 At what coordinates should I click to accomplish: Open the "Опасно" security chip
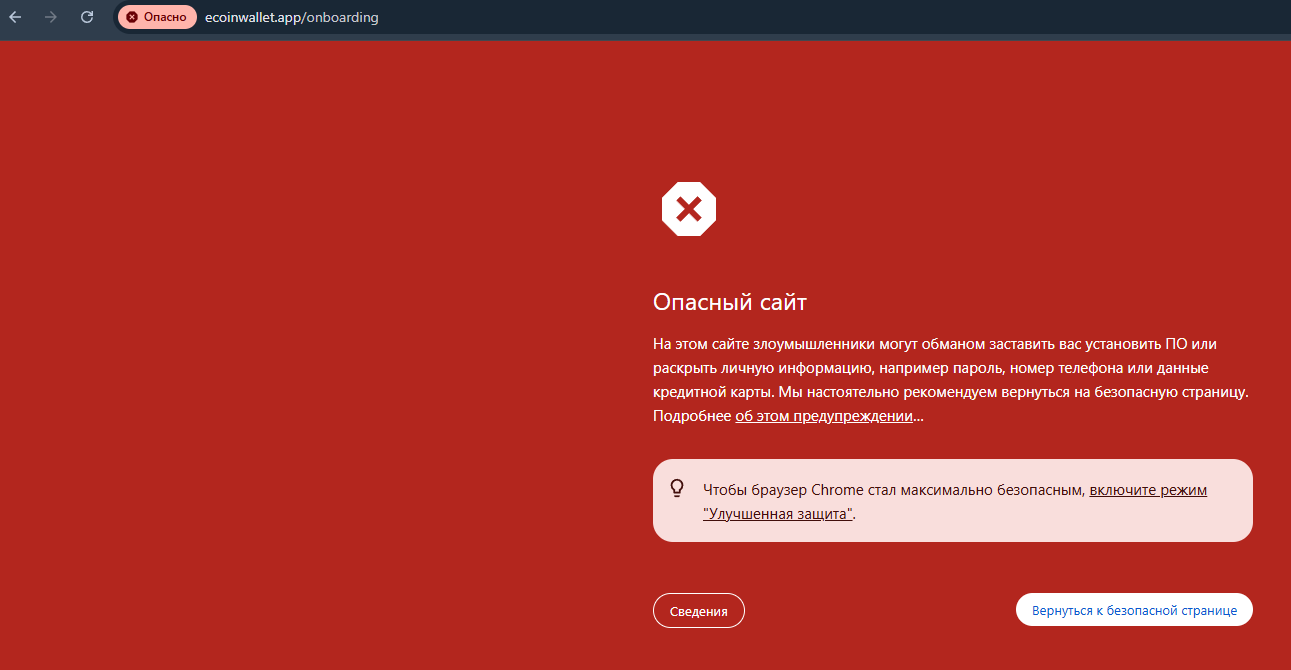click(x=157, y=17)
